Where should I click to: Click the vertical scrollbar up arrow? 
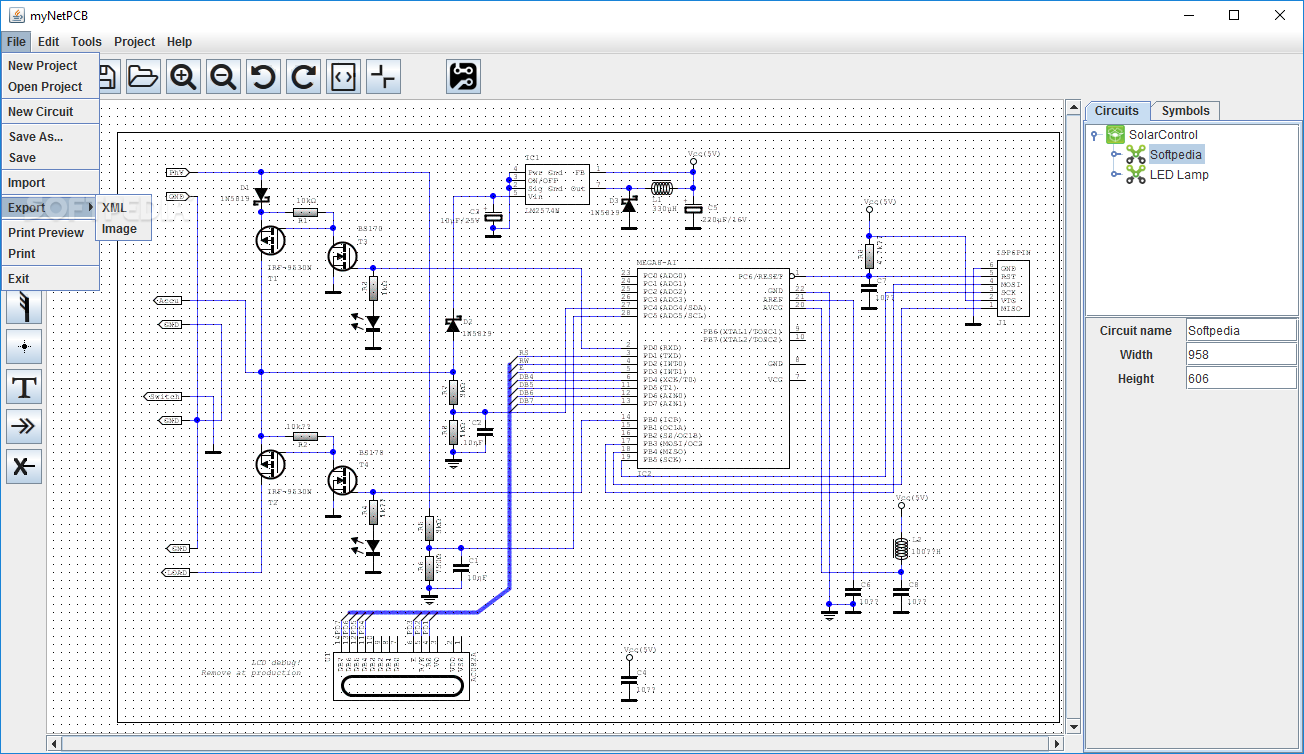point(1074,107)
